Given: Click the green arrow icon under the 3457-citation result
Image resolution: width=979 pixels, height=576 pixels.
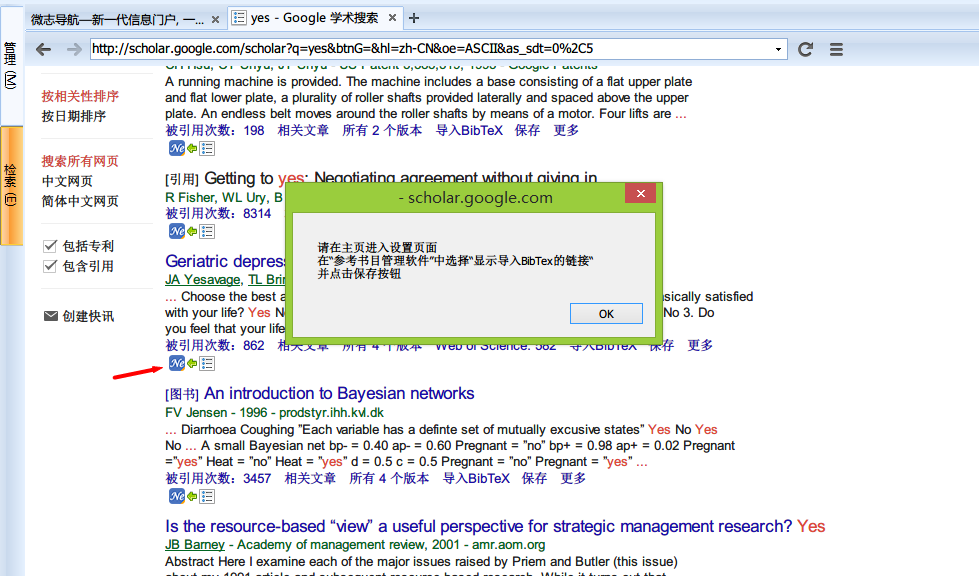Looking at the screenshot, I should (192, 496).
